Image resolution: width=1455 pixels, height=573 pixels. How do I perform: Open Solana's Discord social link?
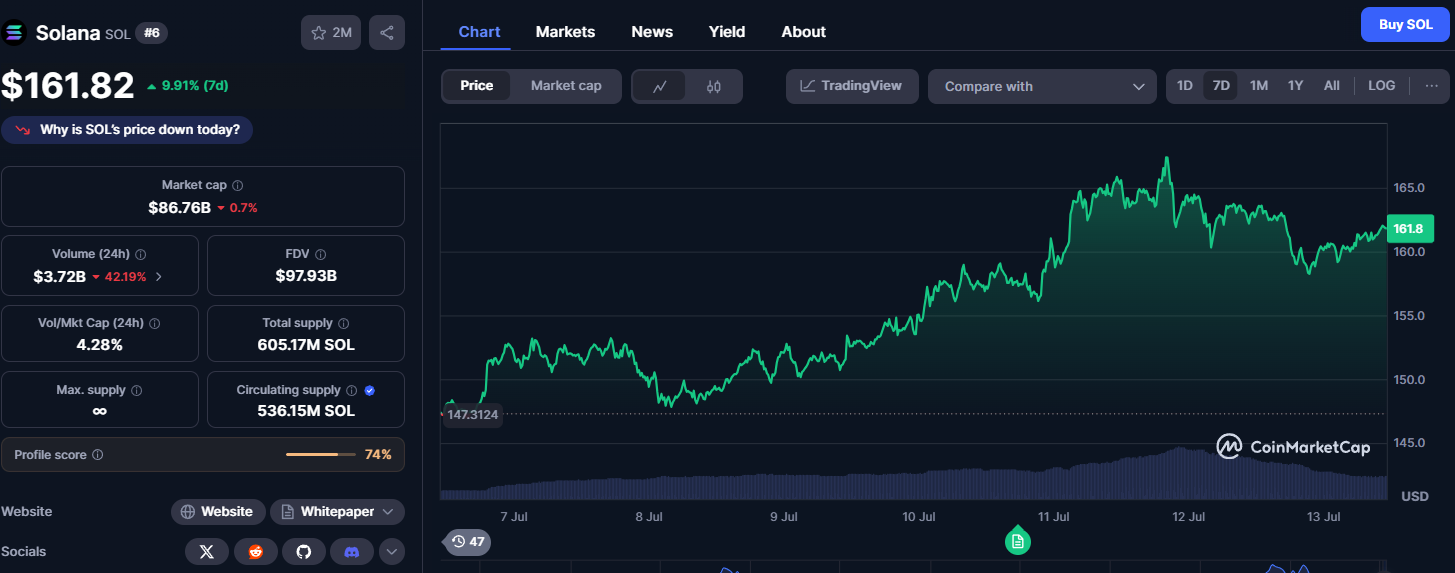click(x=352, y=551)
